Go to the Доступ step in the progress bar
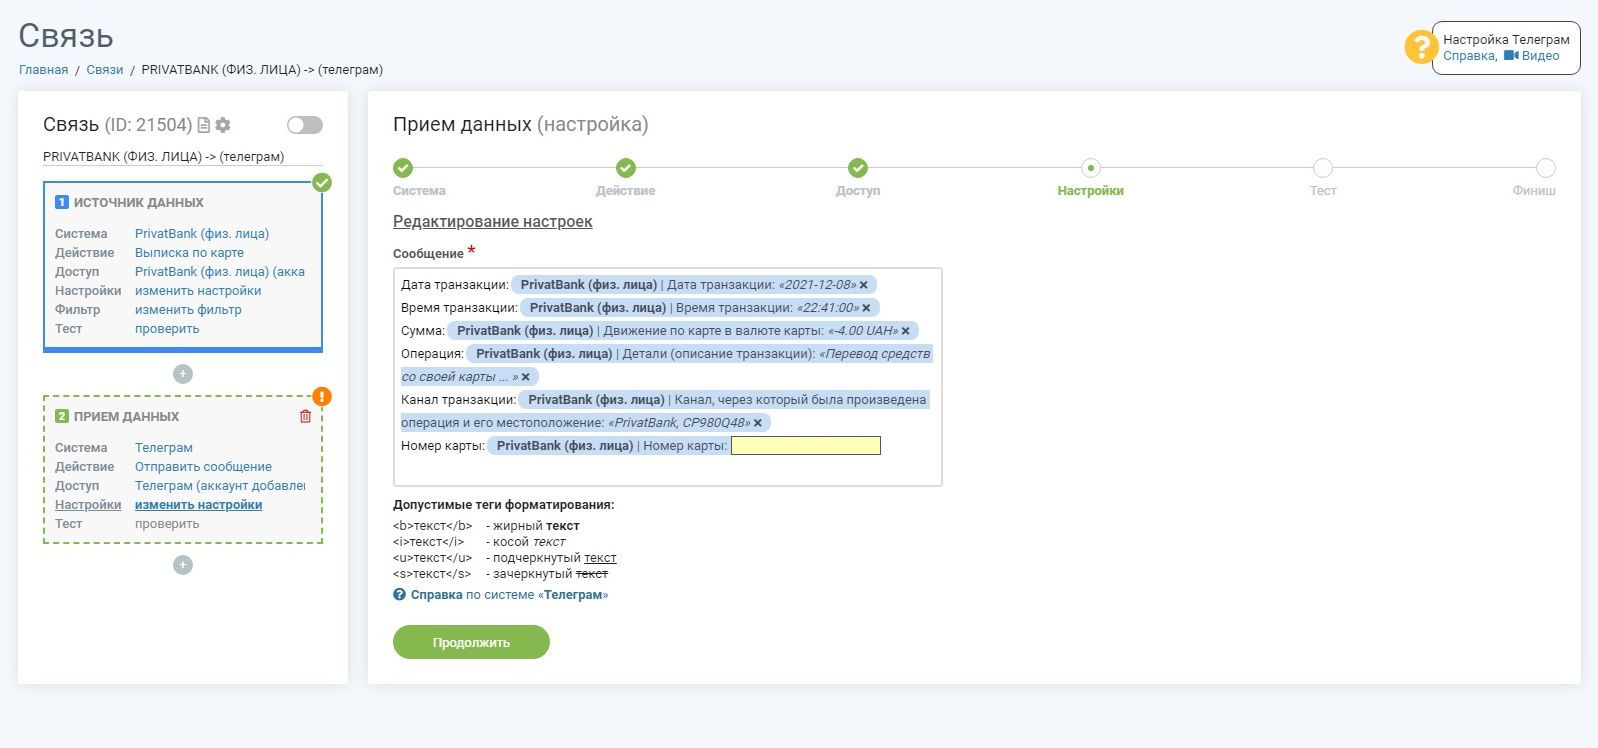Screen dimensions: 1598x748 coord(858,168)
